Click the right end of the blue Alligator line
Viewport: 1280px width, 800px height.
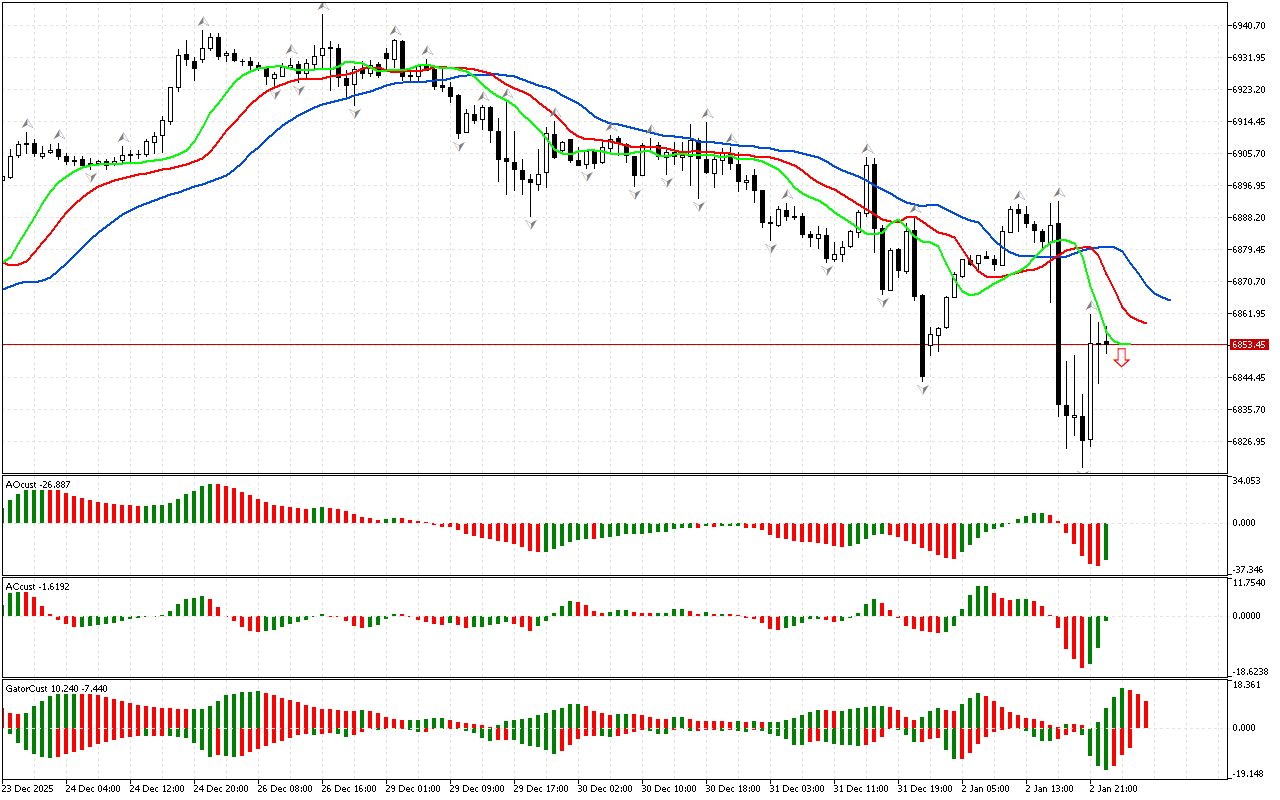click(1168, 299)
